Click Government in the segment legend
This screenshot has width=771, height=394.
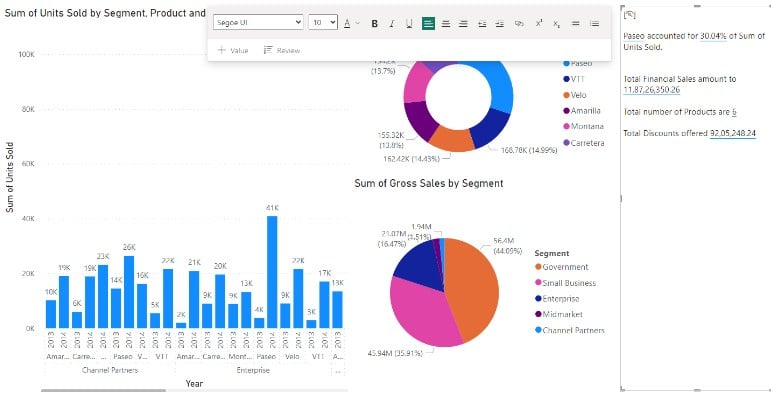562,267
